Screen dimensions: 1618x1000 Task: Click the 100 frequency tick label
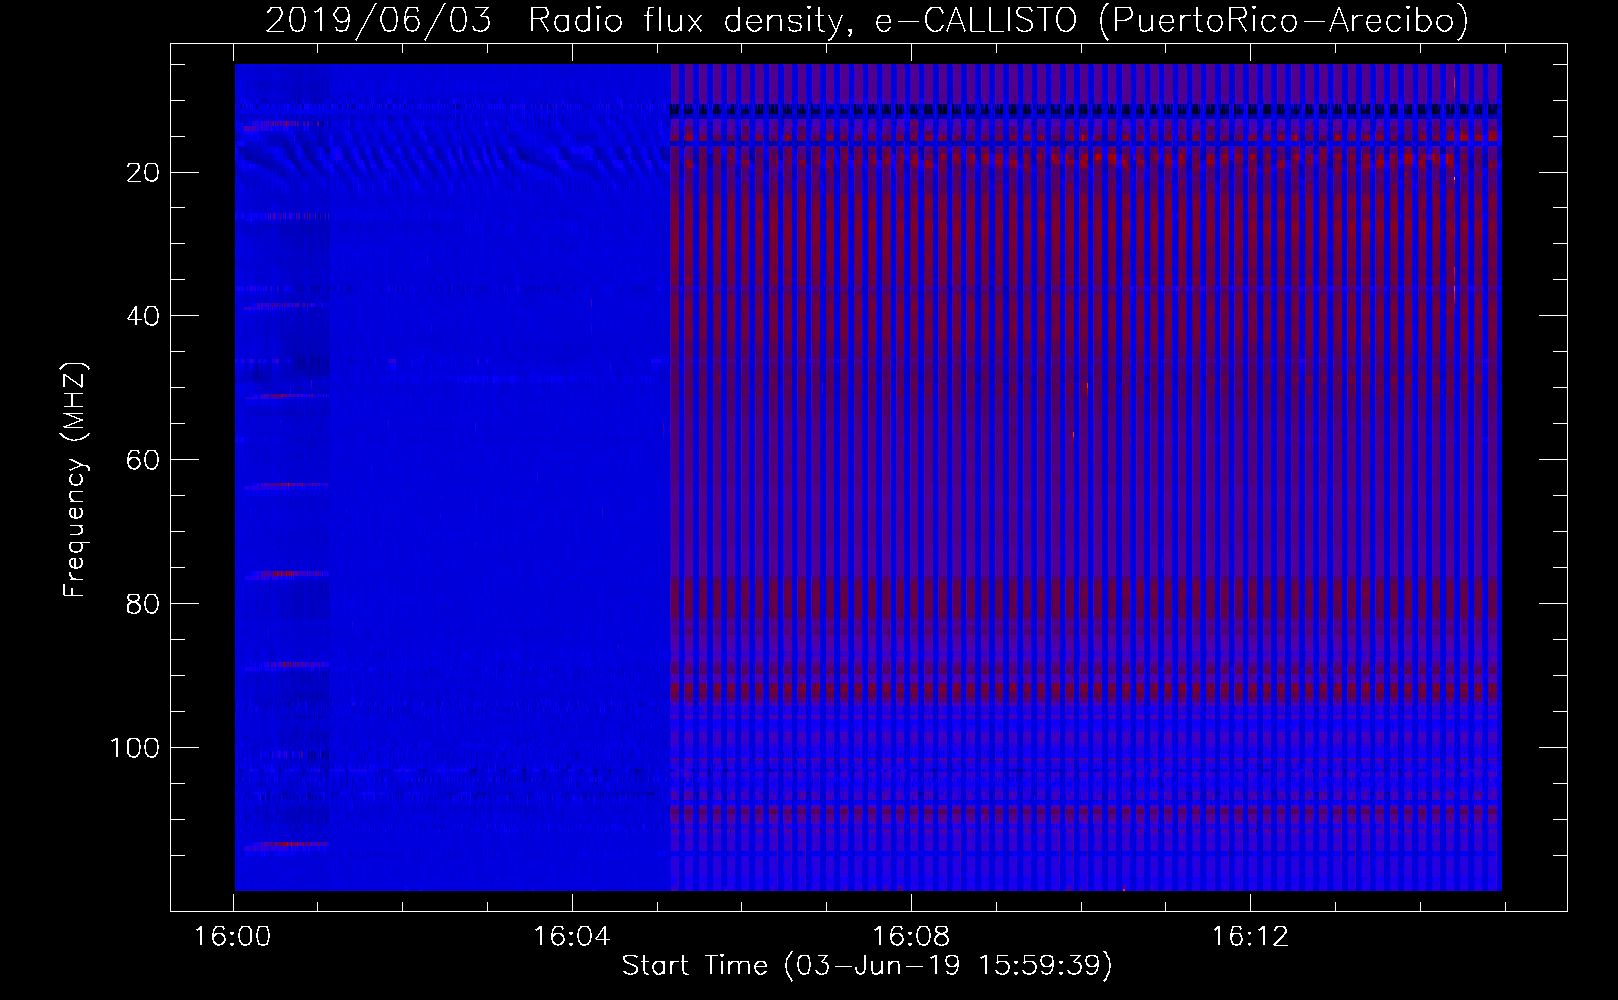tap(135, 749)
